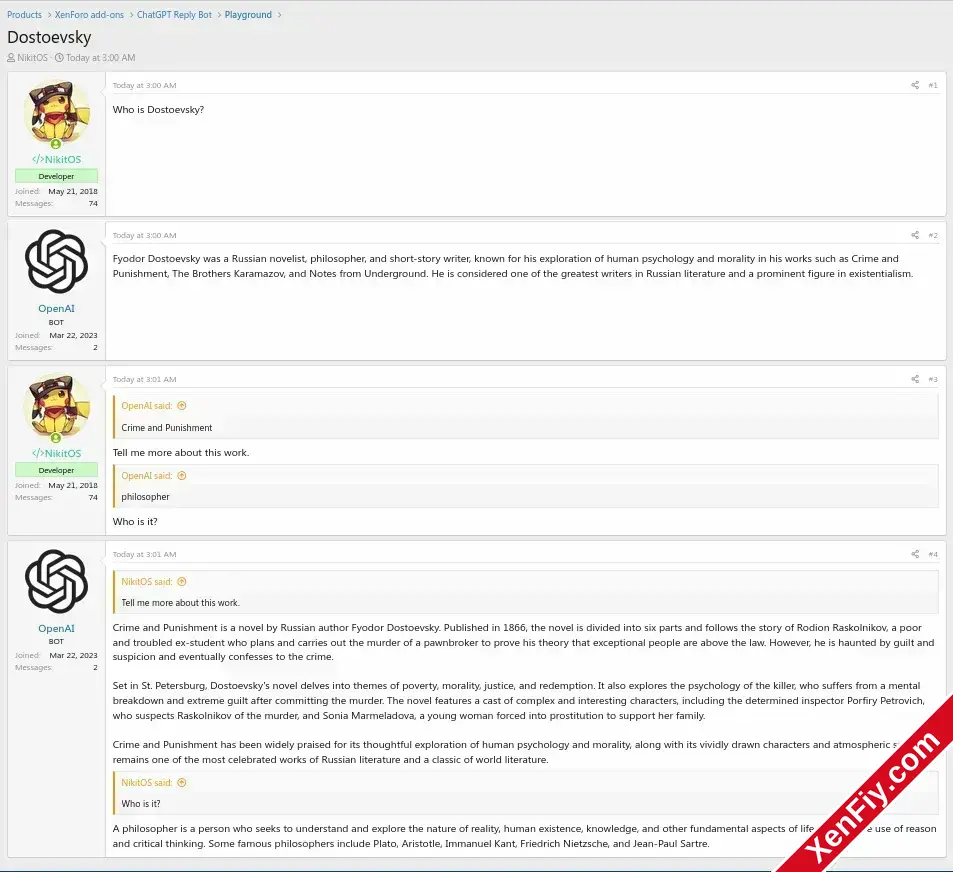Click quoted text 'Crime and Punishment' in post #3
The image size is (953, 872).
(x=167, y=428)
